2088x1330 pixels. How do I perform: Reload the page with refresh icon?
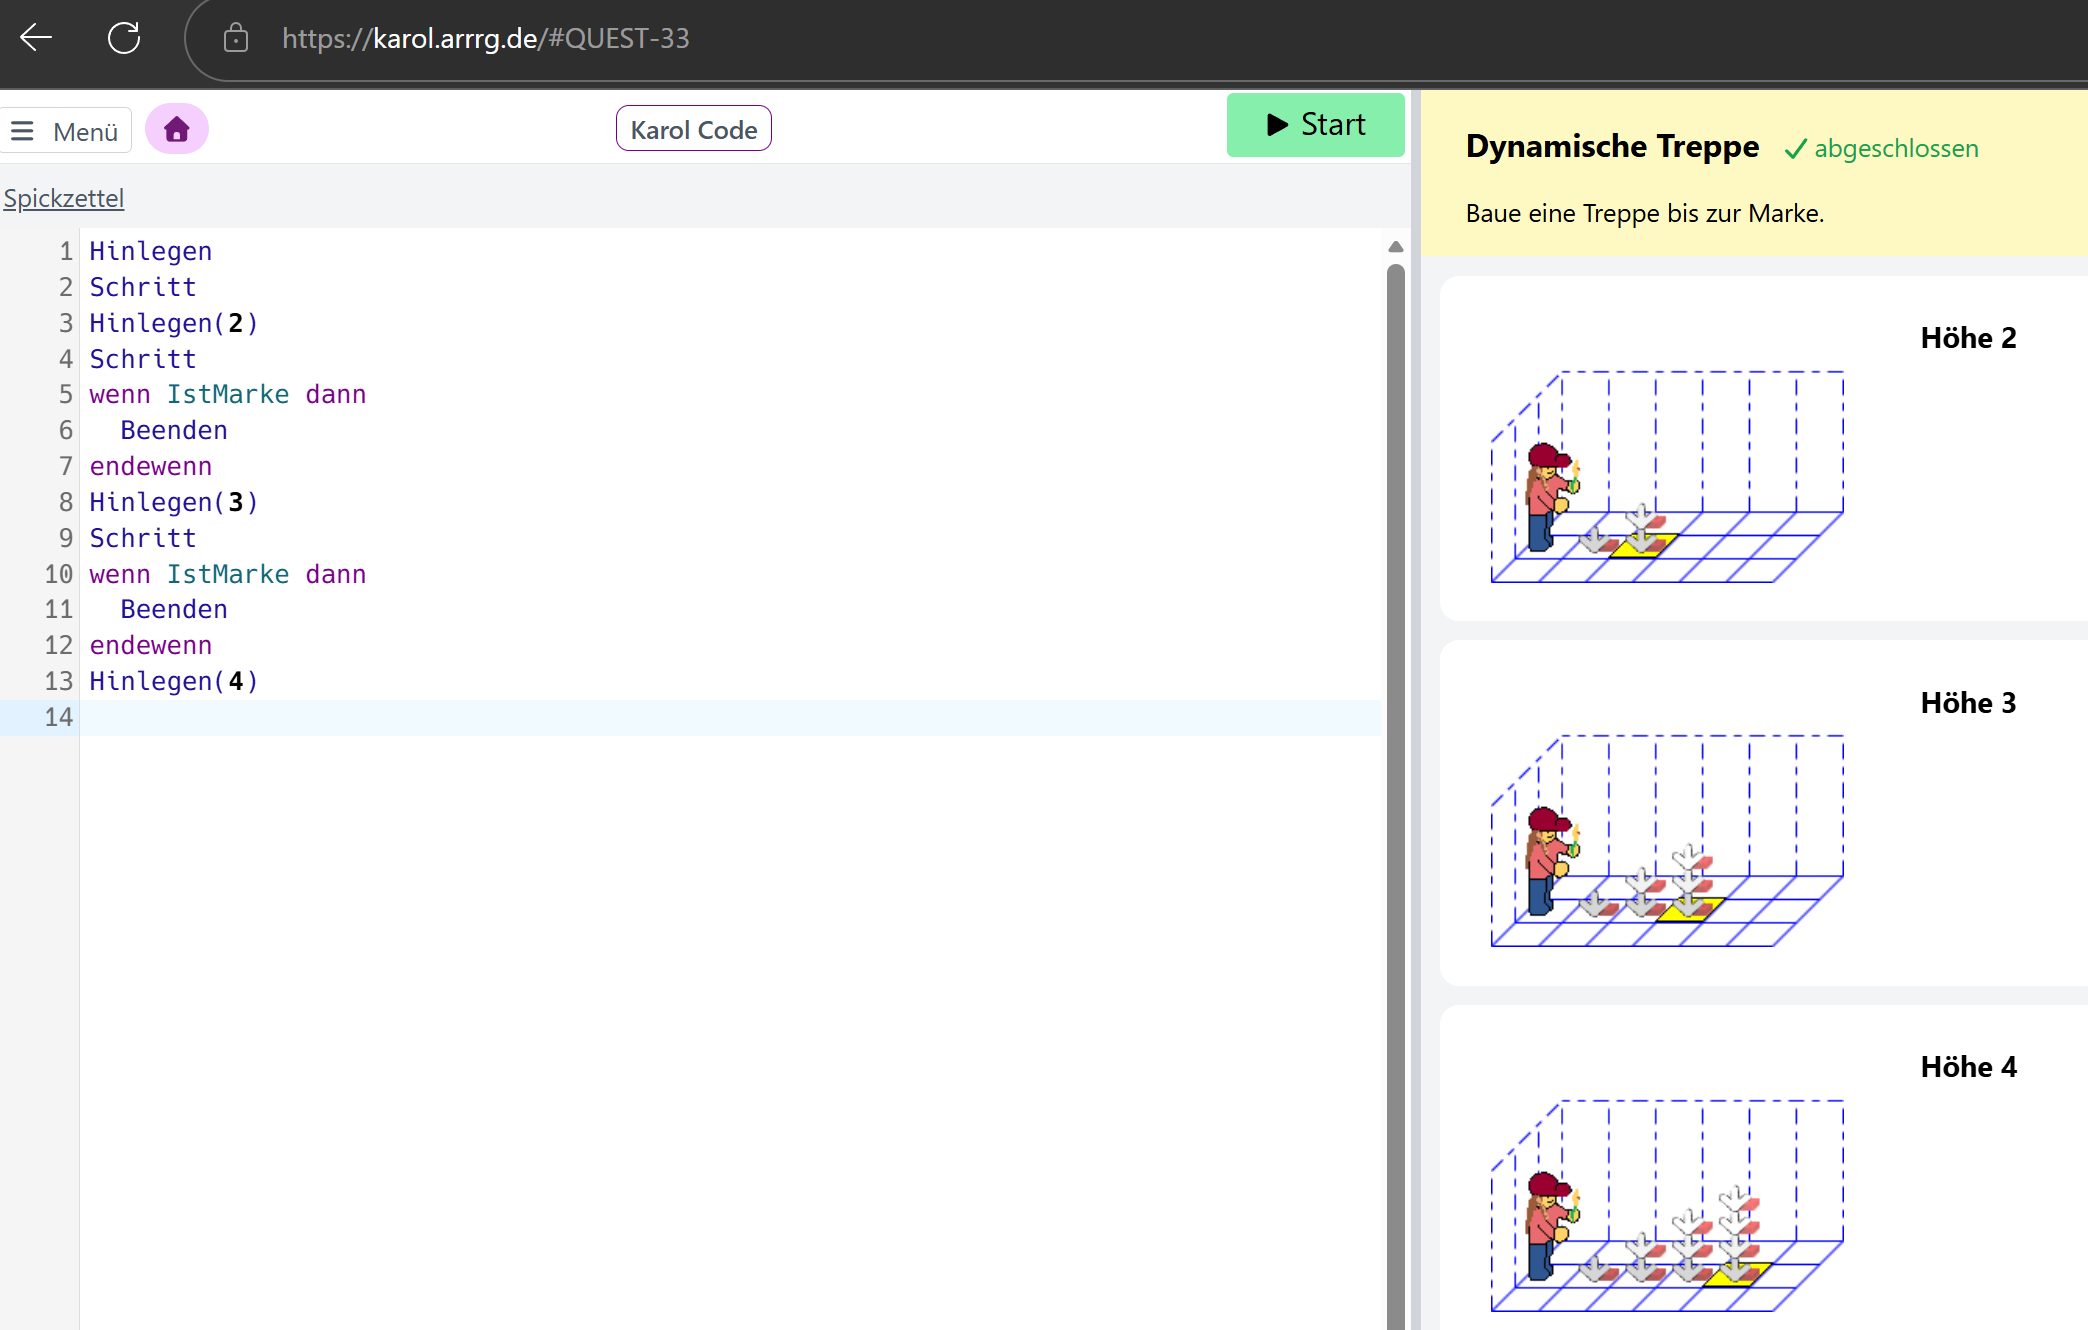click(124, 38)
